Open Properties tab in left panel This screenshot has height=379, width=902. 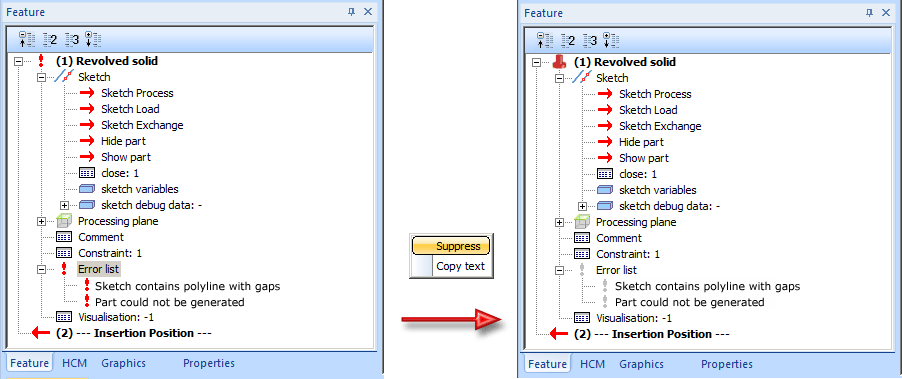pyautogui.click(x=209, y=363)
